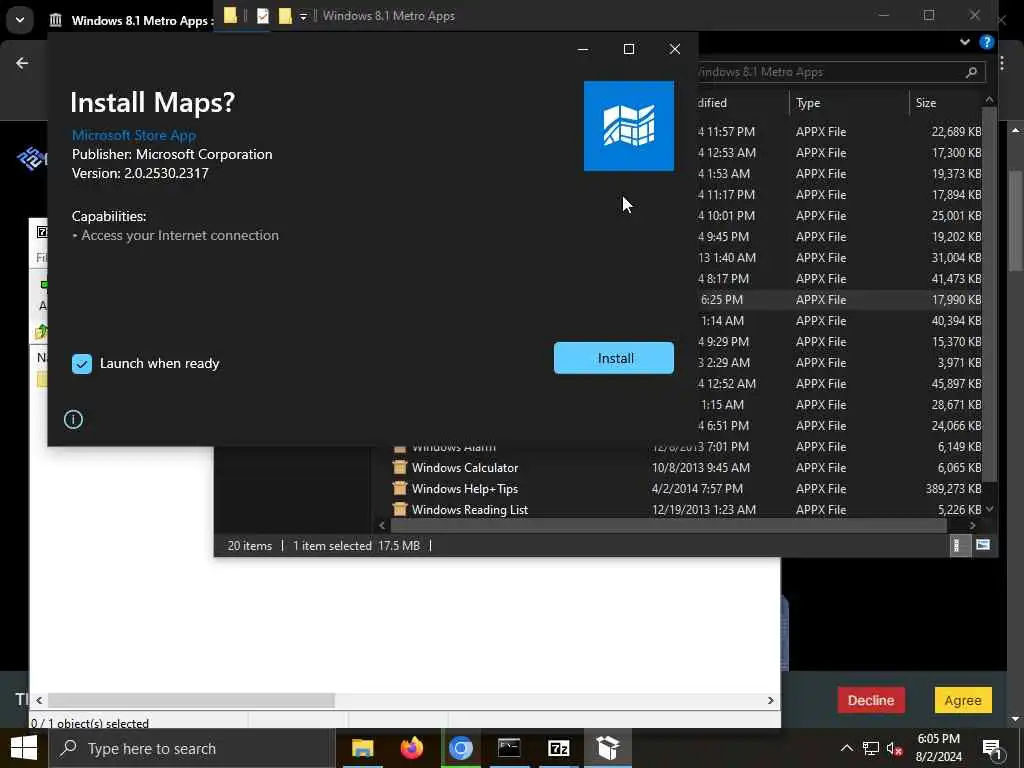Click the 22,689 KB size cell
The height and width of the screenshot is (768, 1024).
pos(956,131)
